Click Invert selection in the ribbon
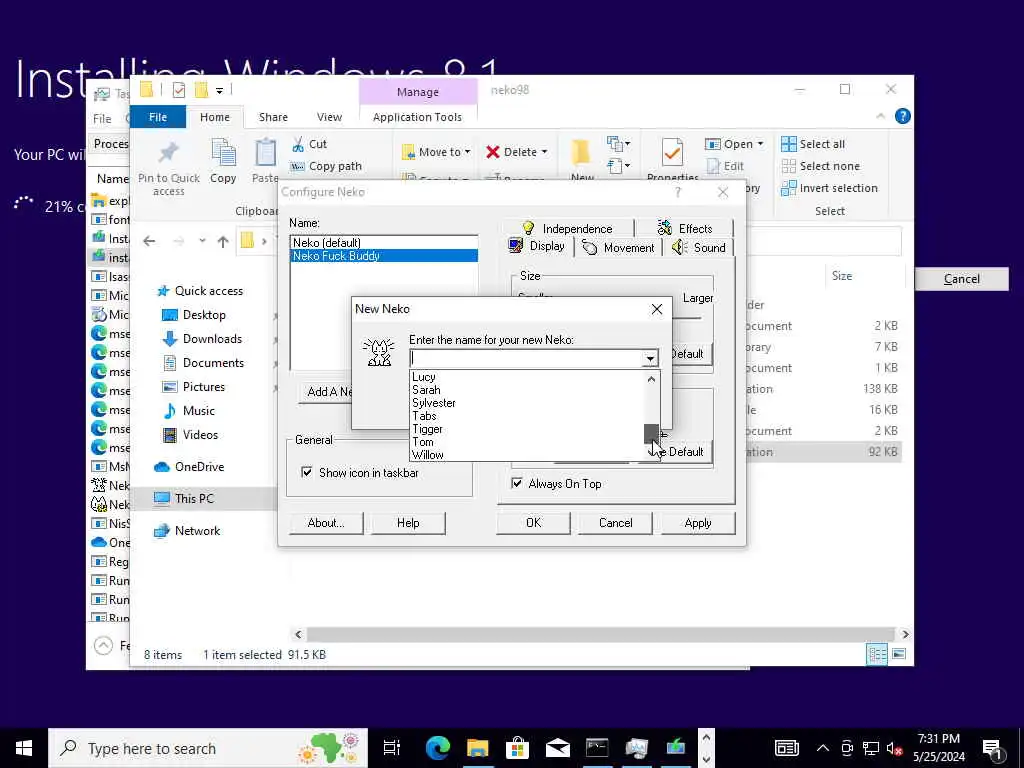 click(829, 188)
